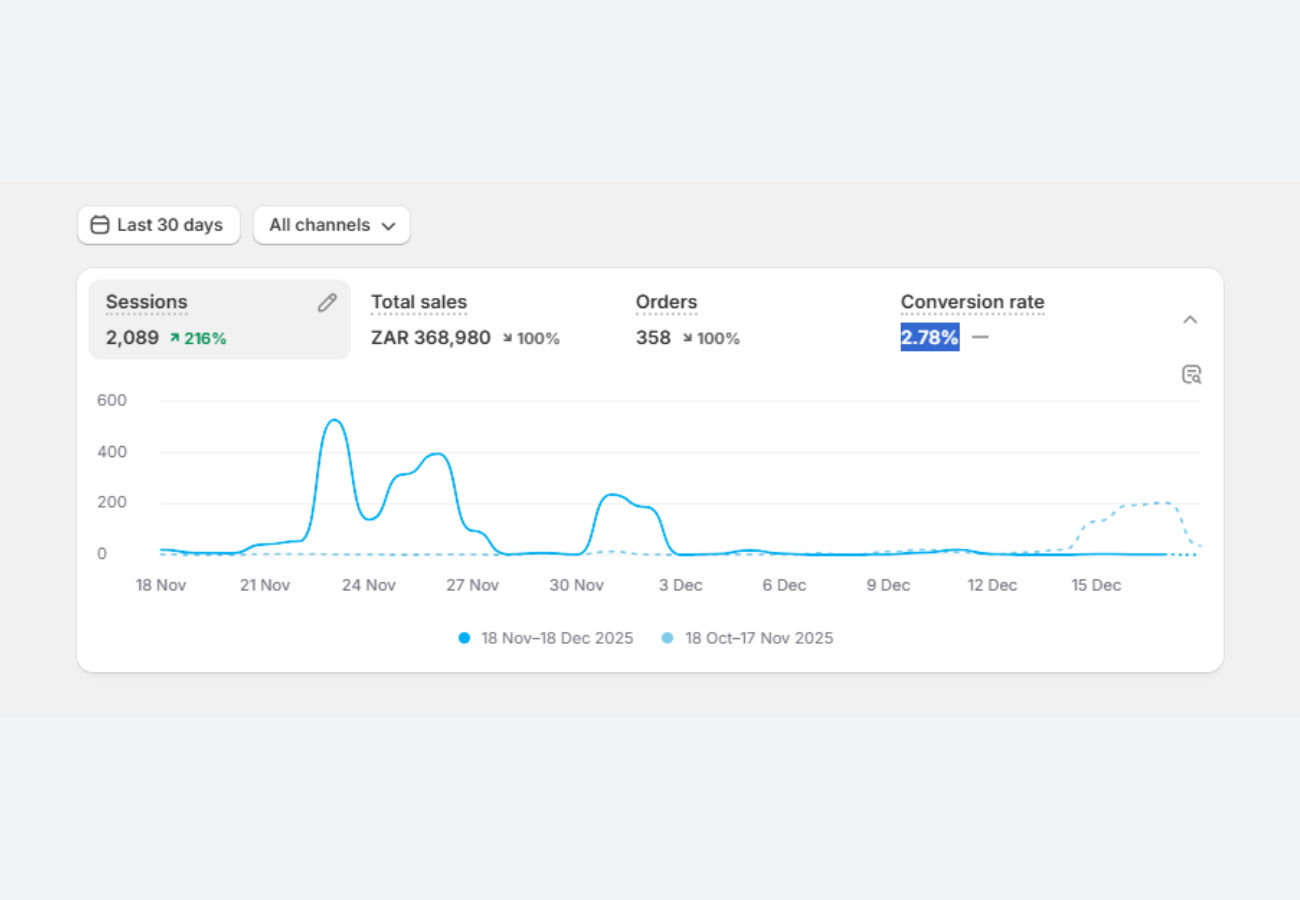Click the Sessions metric heading
Image resolution: width=1300 pixels, height=900 pixels.
click(x=147, y=302)
